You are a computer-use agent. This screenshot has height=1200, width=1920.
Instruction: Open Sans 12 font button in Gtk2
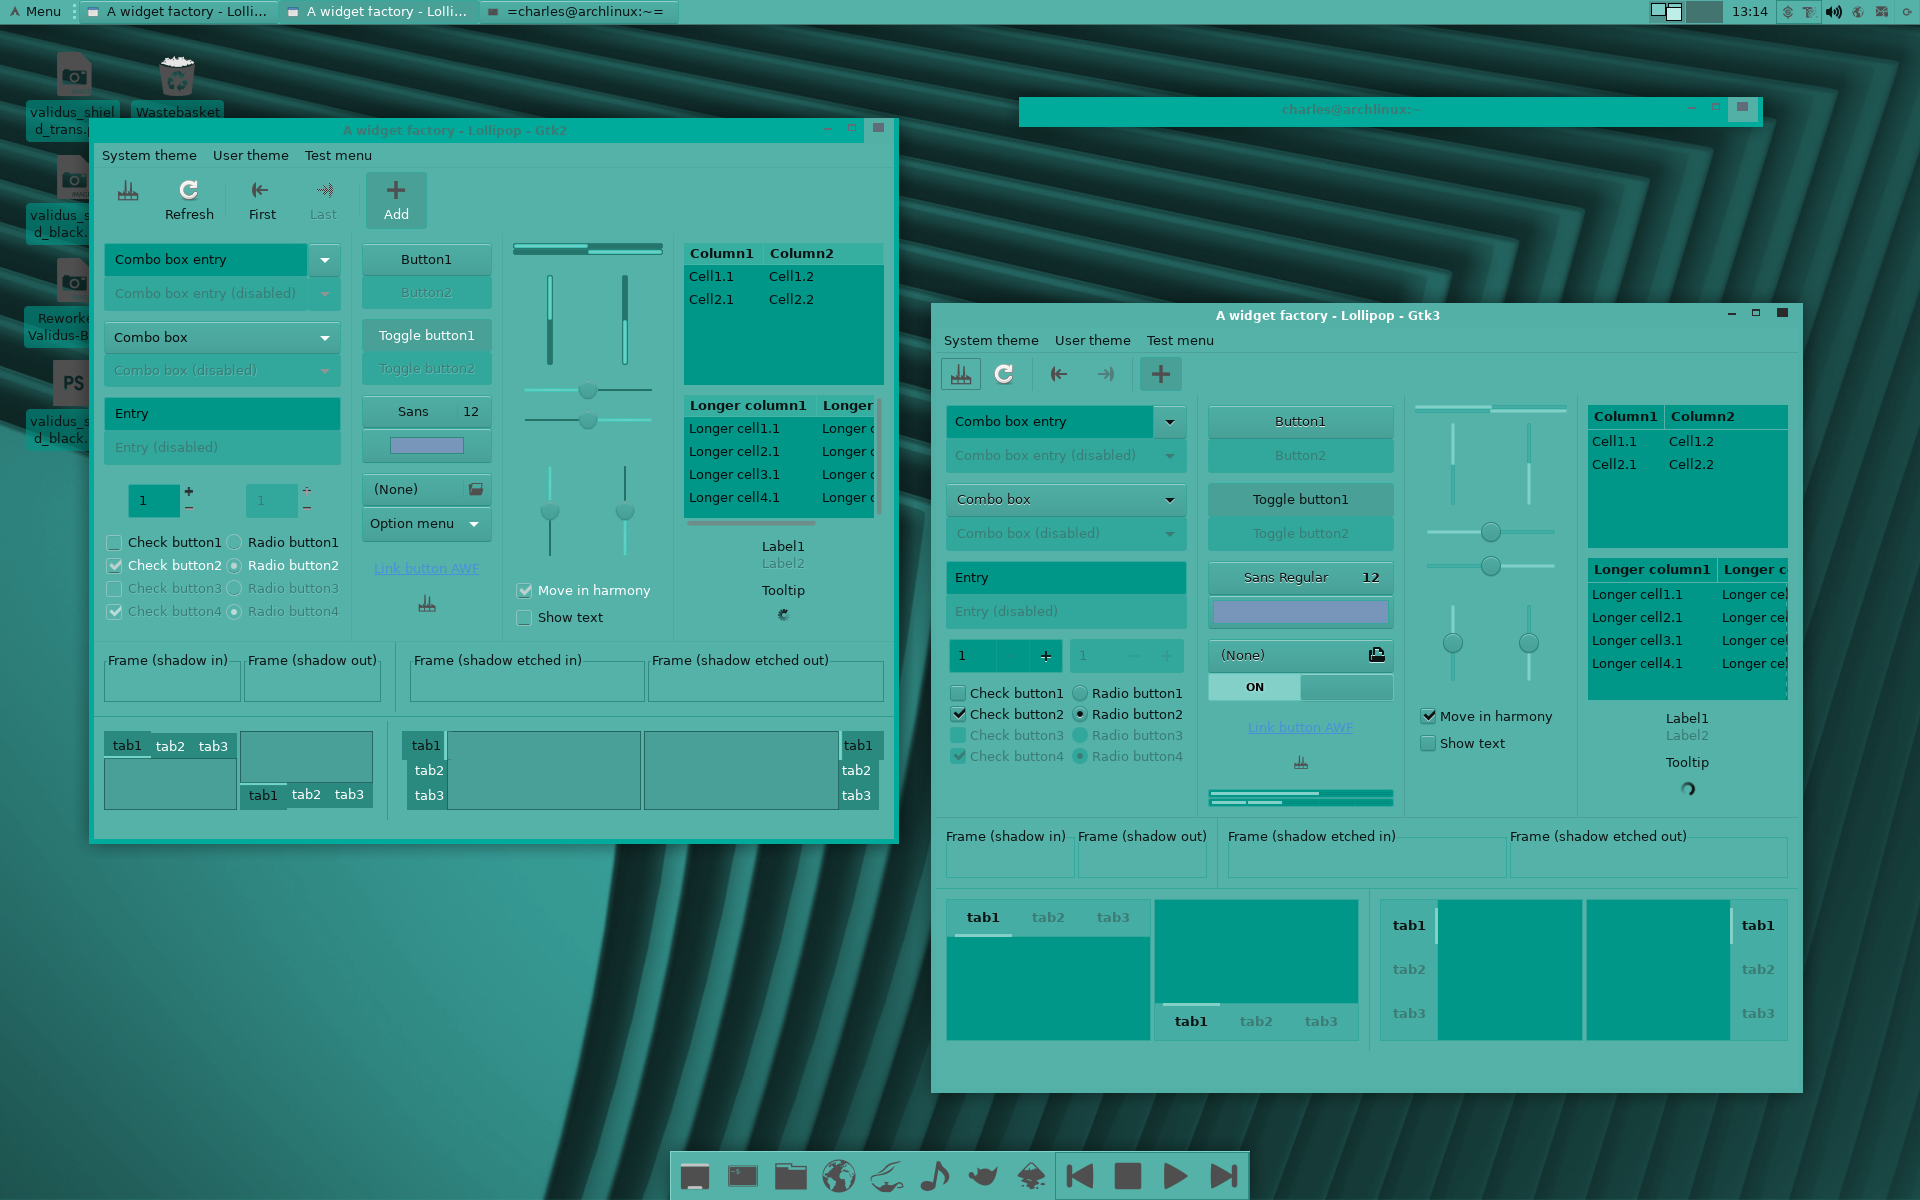(426, 411)
